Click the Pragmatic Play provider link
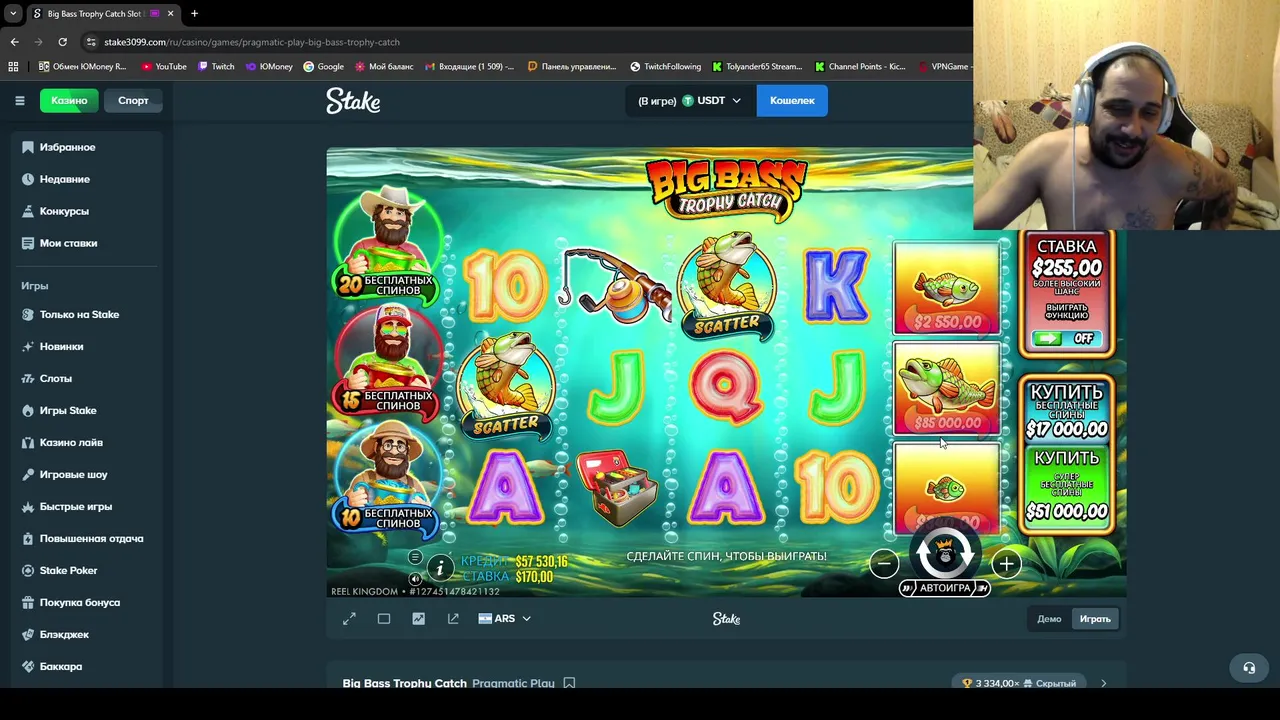The width and height of the screenshot is (1280, 720). pyautogui.click(x=513, y=683)
